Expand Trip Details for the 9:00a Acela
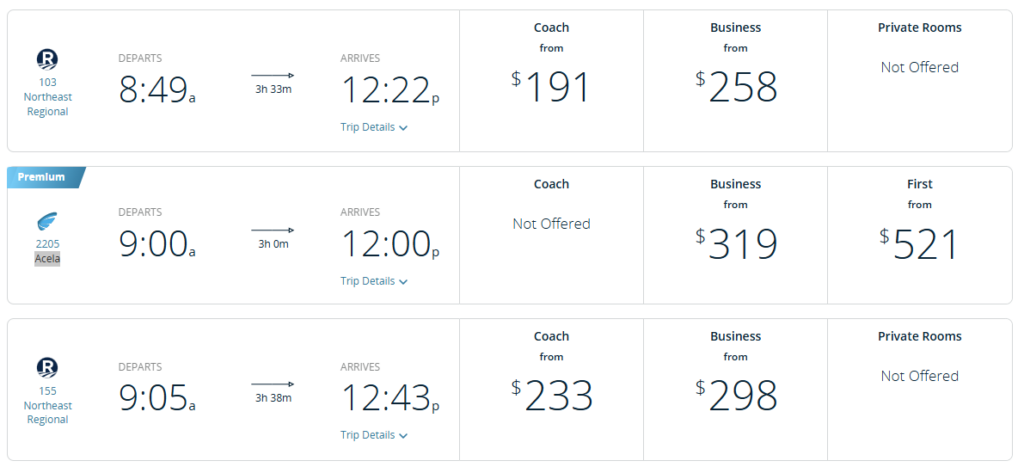 click(374, 282)
